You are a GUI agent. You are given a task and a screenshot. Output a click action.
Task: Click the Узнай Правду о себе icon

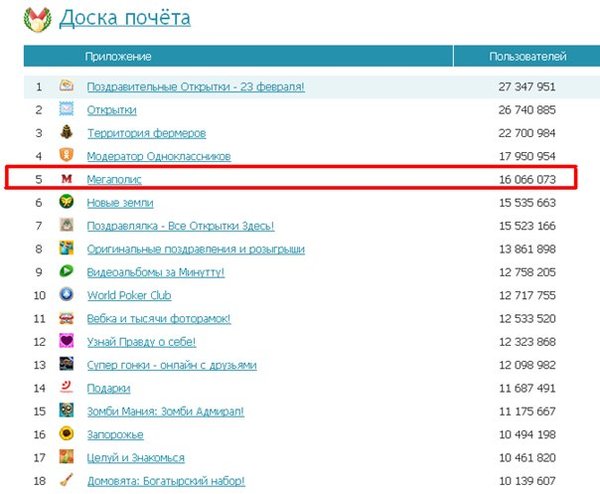tap(66, 341)
